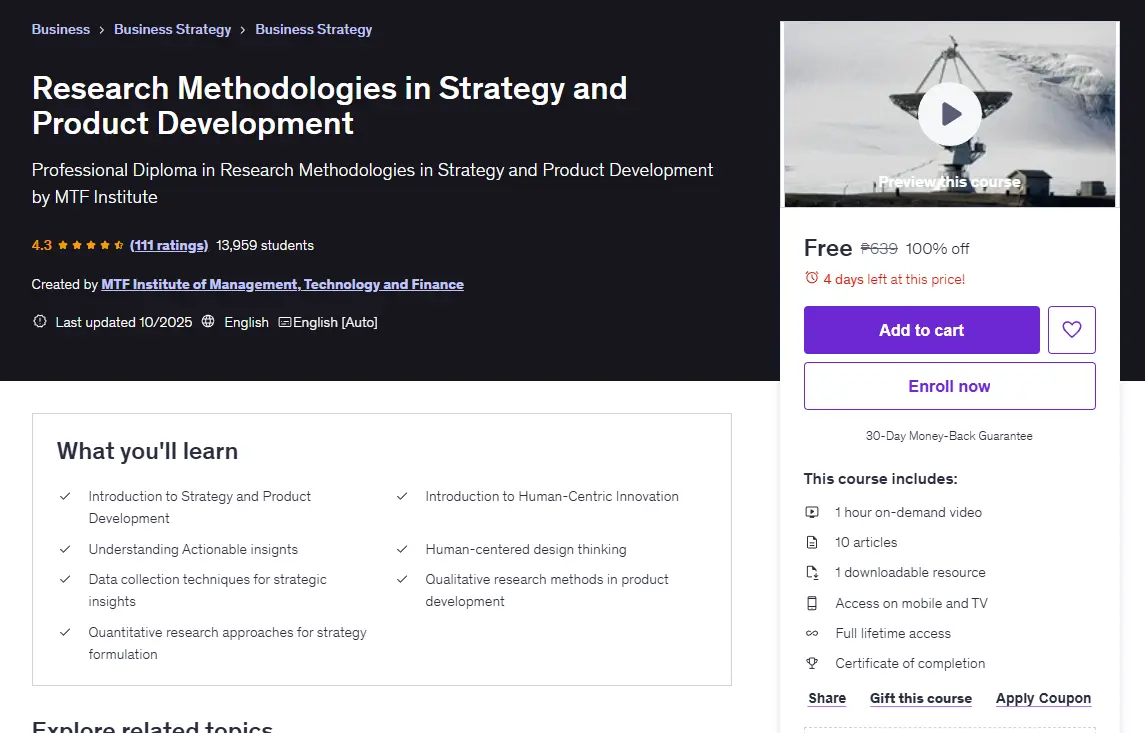Click the star rating icons
This screenshot has width=1145, height=733.
[91, 245]
